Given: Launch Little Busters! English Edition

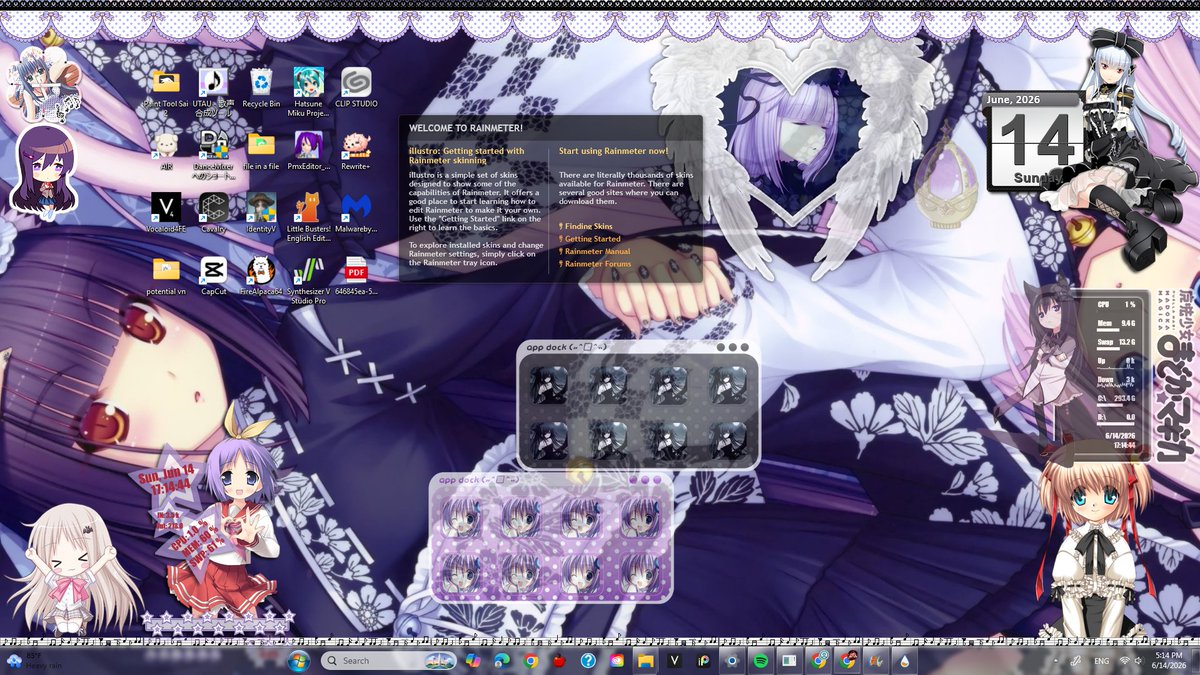Looking at the screenshot, I should (308, 217).
